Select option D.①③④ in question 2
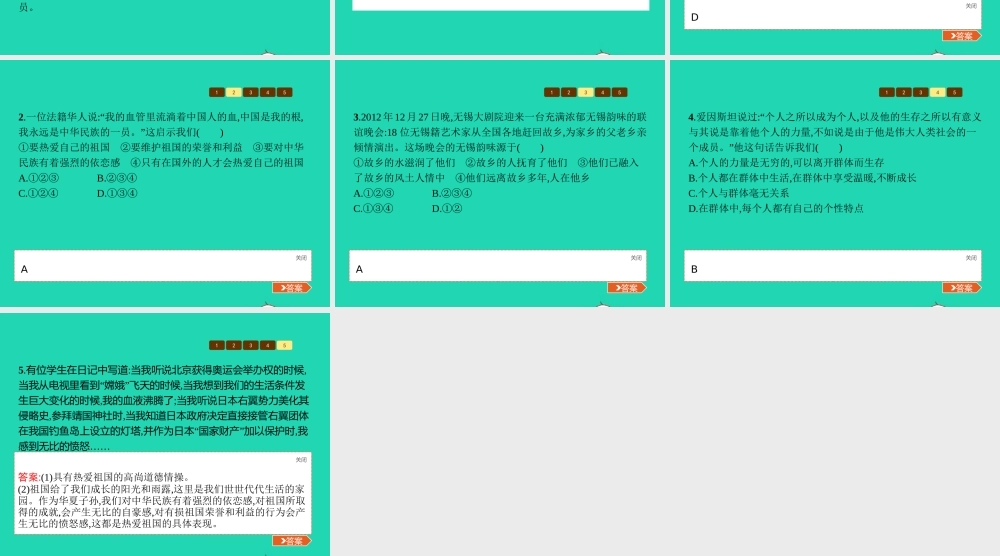1000x556 pixels. [117, 193]
